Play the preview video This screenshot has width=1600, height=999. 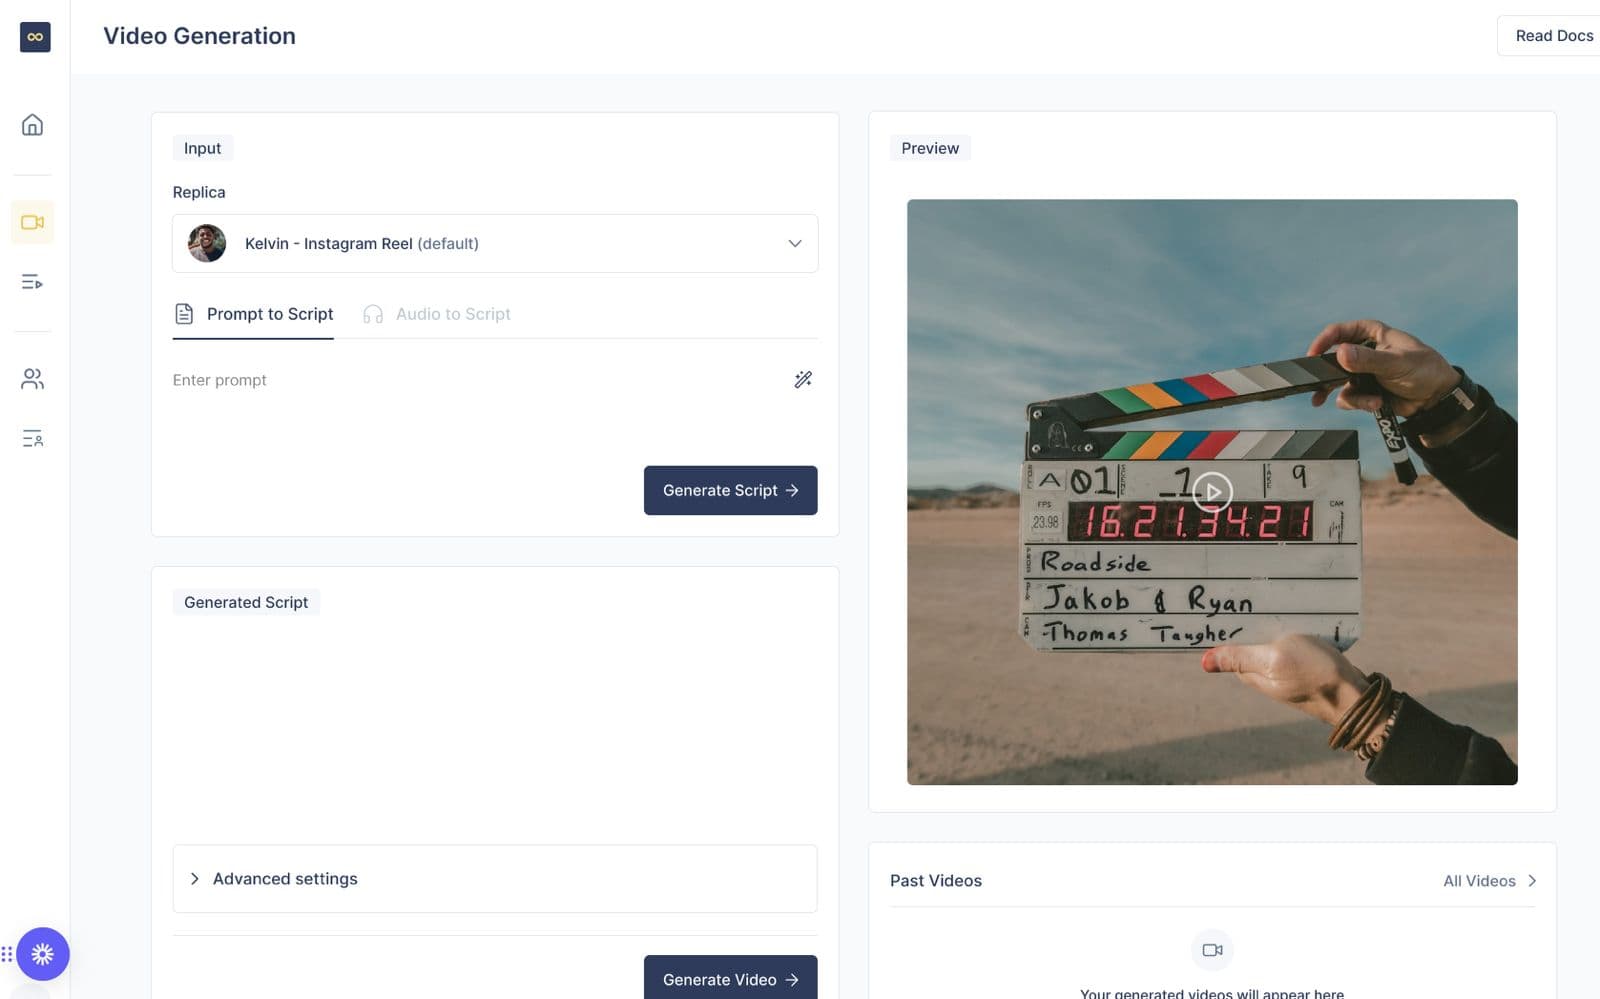click(1212, 492)
